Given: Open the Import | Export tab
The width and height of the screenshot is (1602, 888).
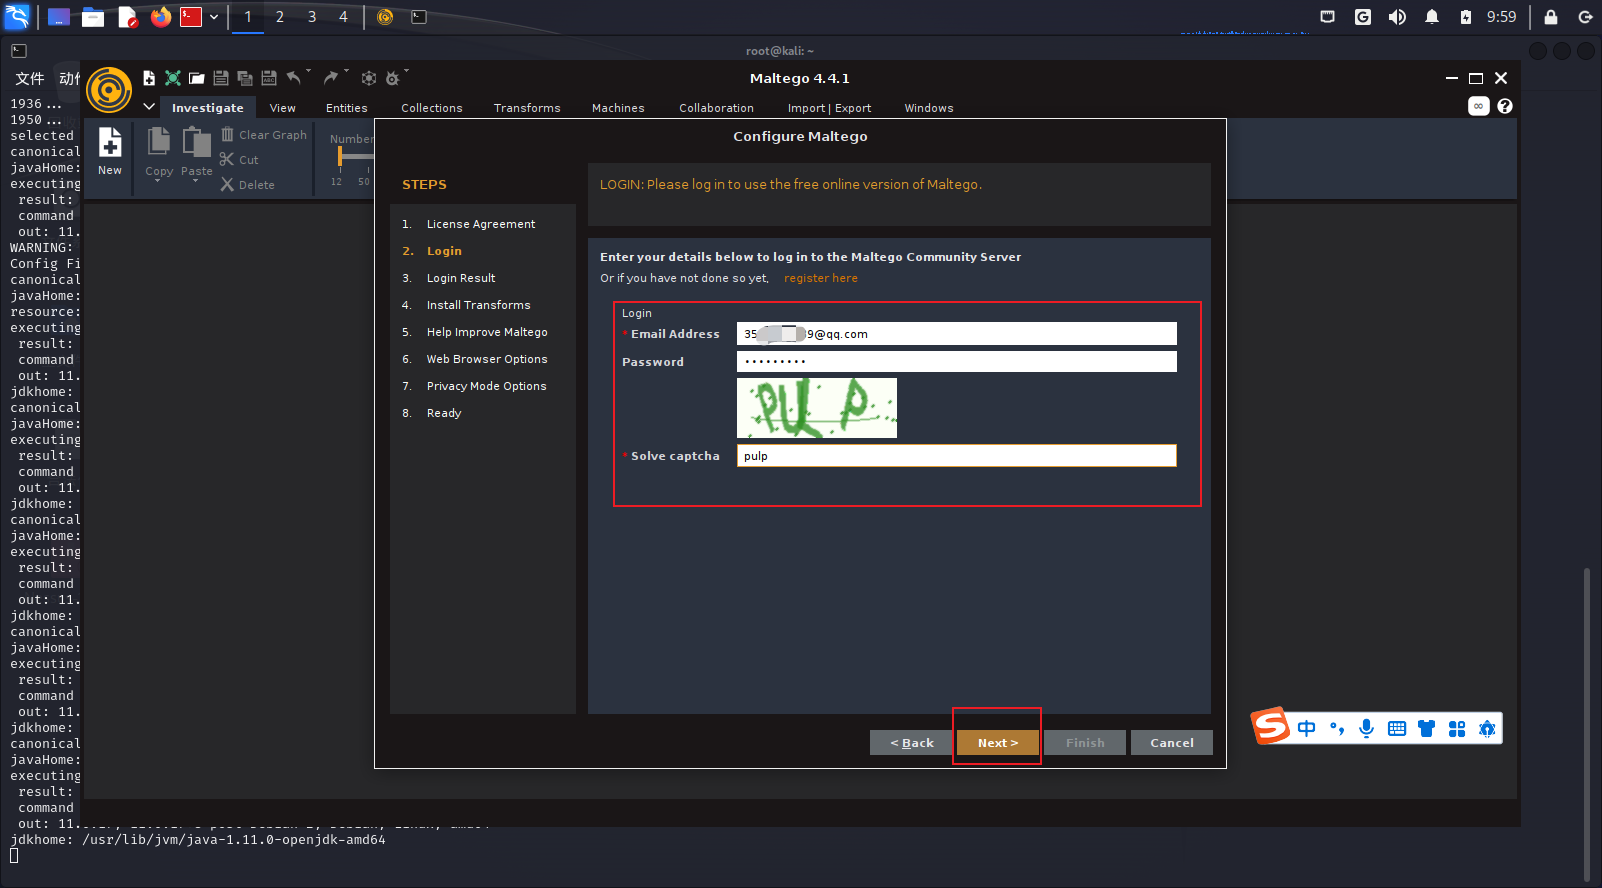Looking at the screenshot, I should [x=829, y=108].
